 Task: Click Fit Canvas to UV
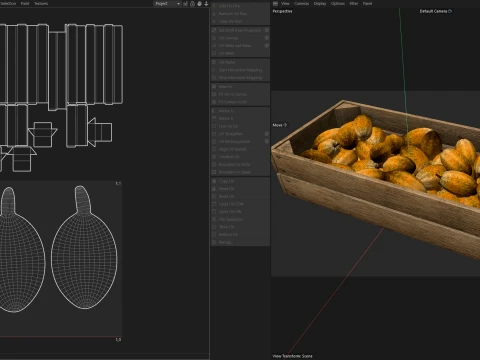pos(240,102)
